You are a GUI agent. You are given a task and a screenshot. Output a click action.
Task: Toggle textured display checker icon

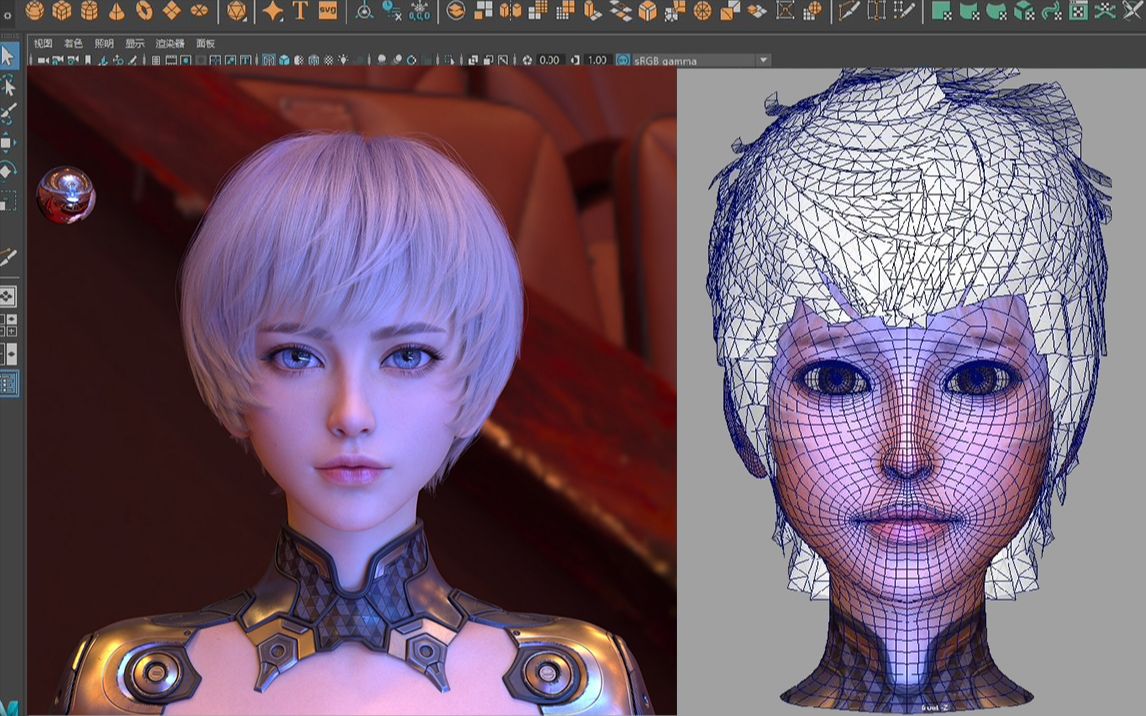[x=329, y=60]
